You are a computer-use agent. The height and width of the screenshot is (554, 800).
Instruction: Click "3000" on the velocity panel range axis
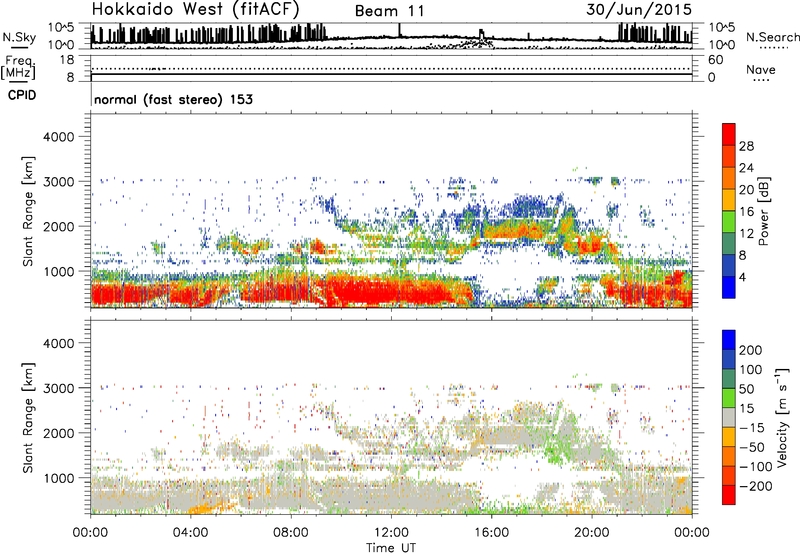coord(58,388)
